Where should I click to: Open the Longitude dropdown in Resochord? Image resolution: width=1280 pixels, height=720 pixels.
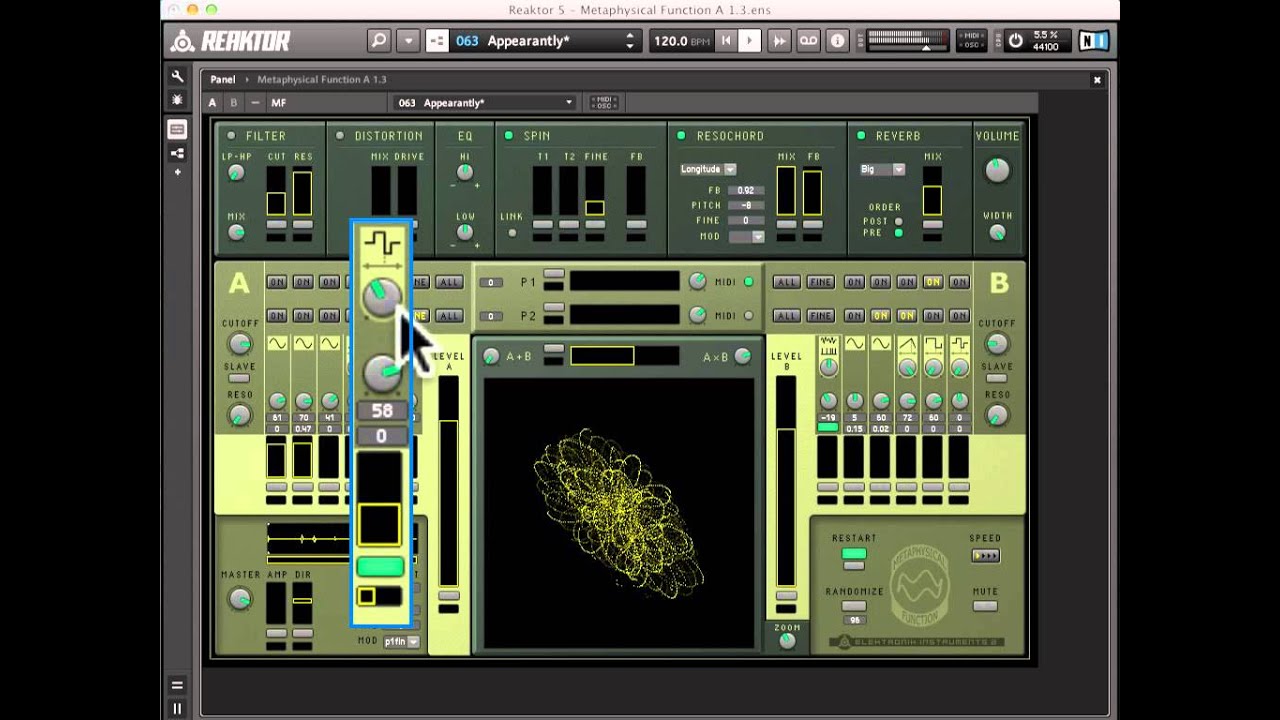[x=708, y=169]
